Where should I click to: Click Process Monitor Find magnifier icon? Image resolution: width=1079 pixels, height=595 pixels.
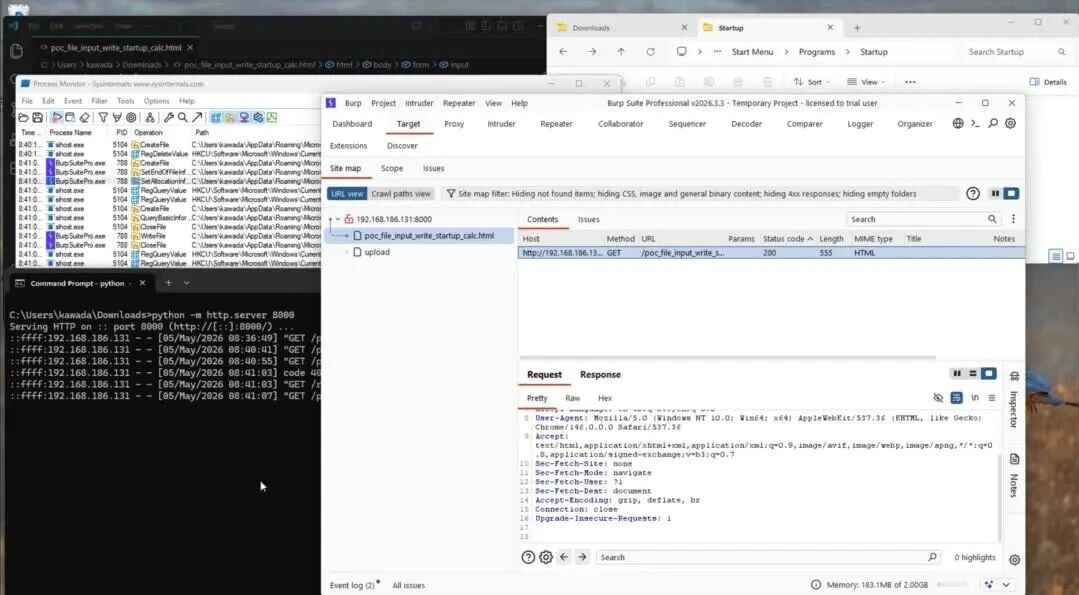[x=182, y=118]
